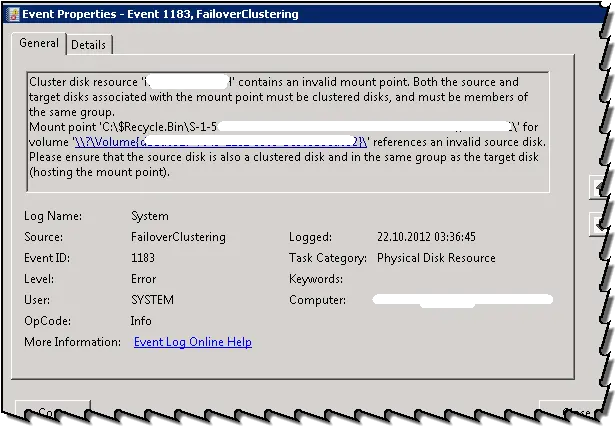Click the Logged label
Screen dimensions: 616x426
pyautogui.click(x=310, y=237)
